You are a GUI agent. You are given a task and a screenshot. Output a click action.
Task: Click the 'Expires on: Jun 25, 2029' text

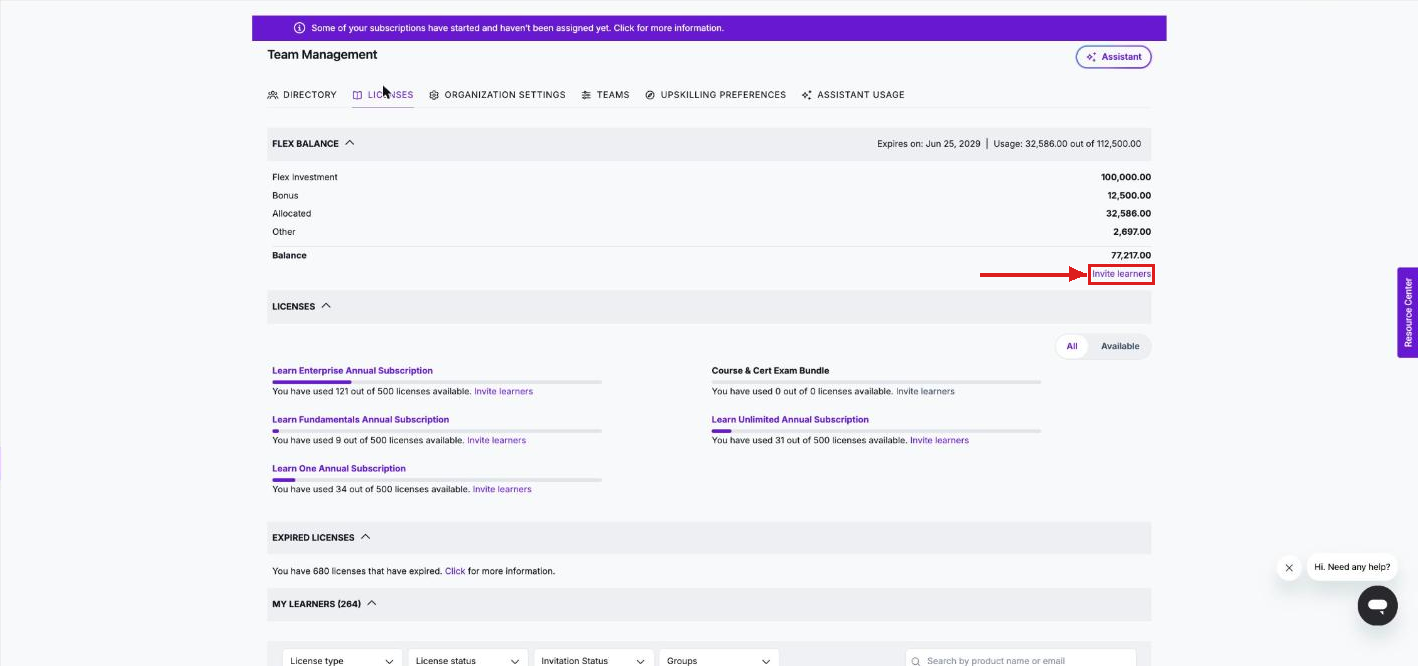(929, 144)
